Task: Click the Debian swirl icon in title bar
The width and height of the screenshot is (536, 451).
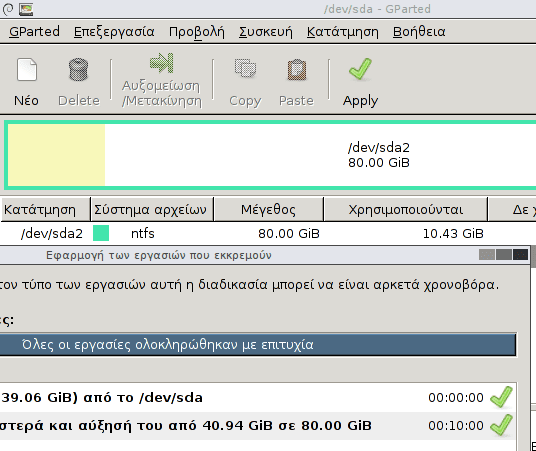Action: [x=7, y=9]
